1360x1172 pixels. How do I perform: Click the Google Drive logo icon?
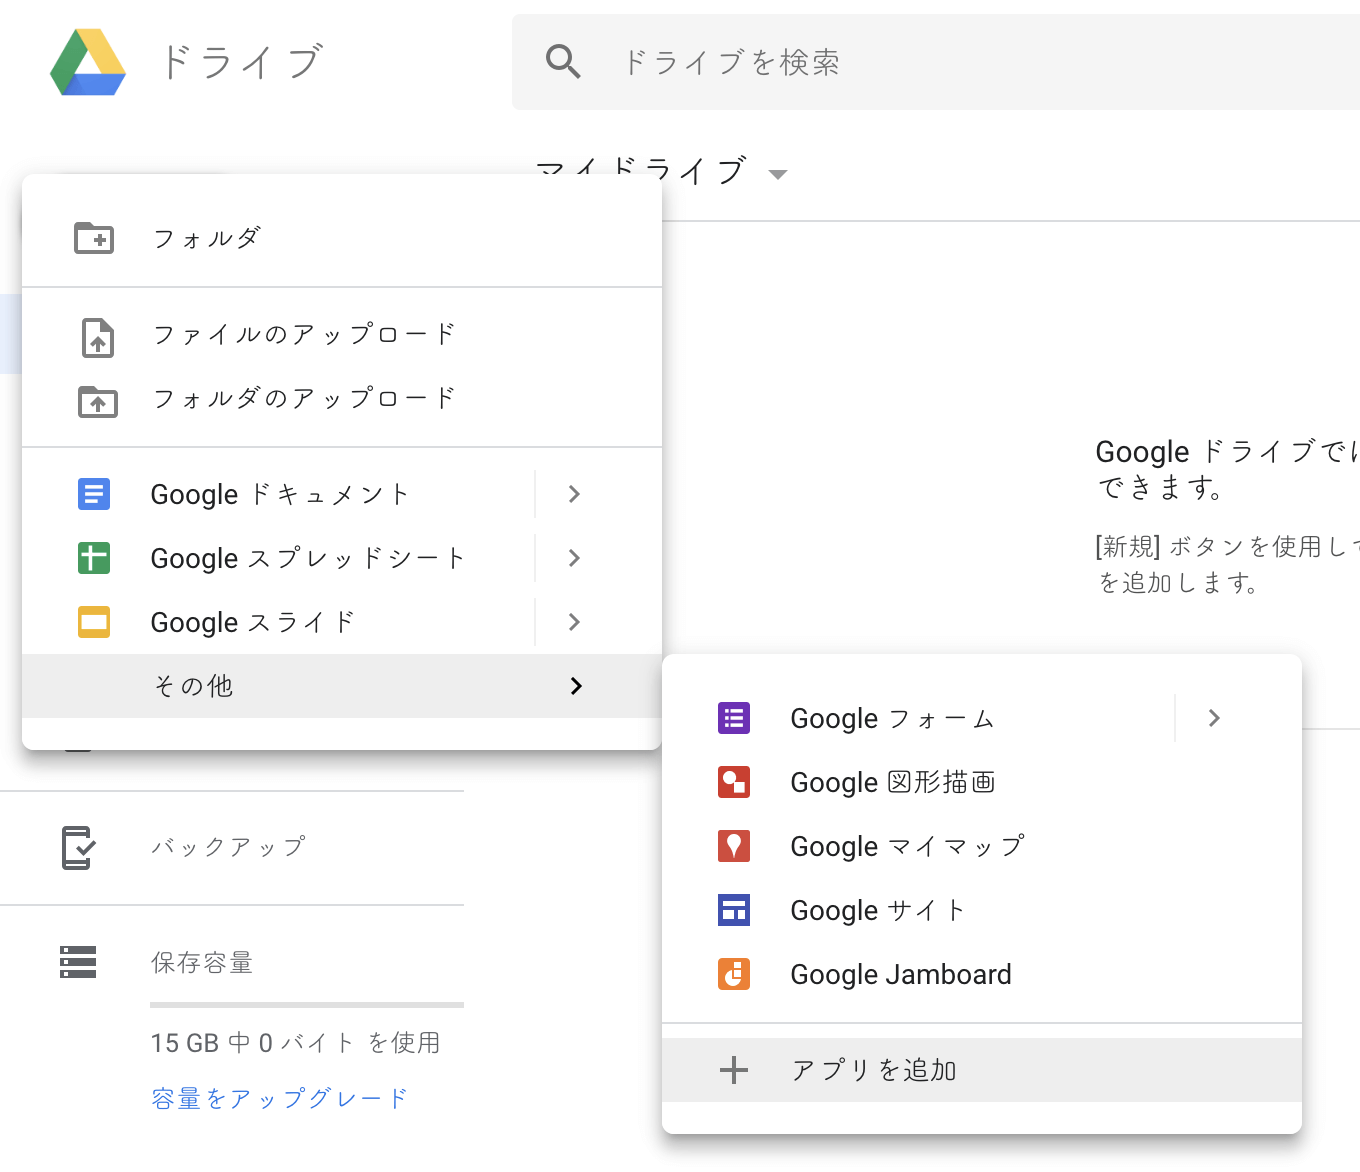88,63
